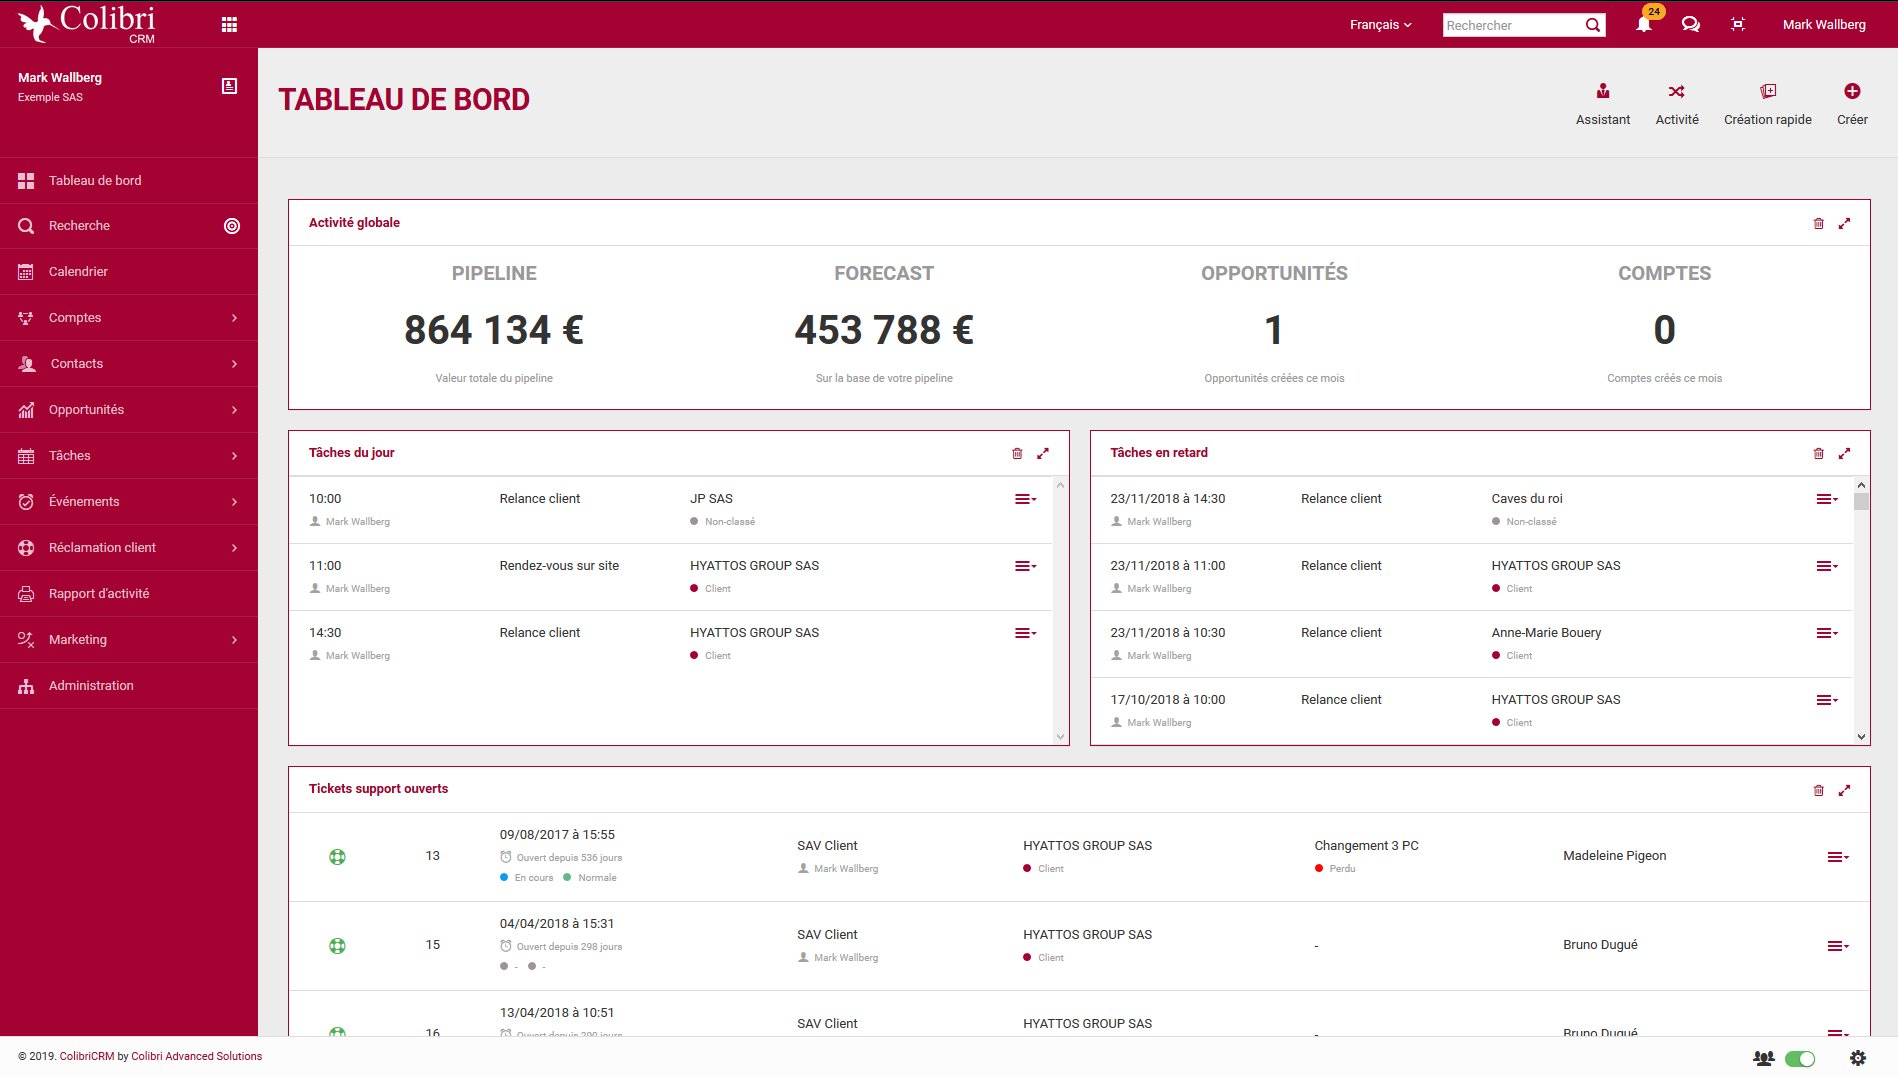Delete the Tickets support ouverts widget
Image resolution: width=1898 pixels, height=1076 pixels.
pos(1819,790)
